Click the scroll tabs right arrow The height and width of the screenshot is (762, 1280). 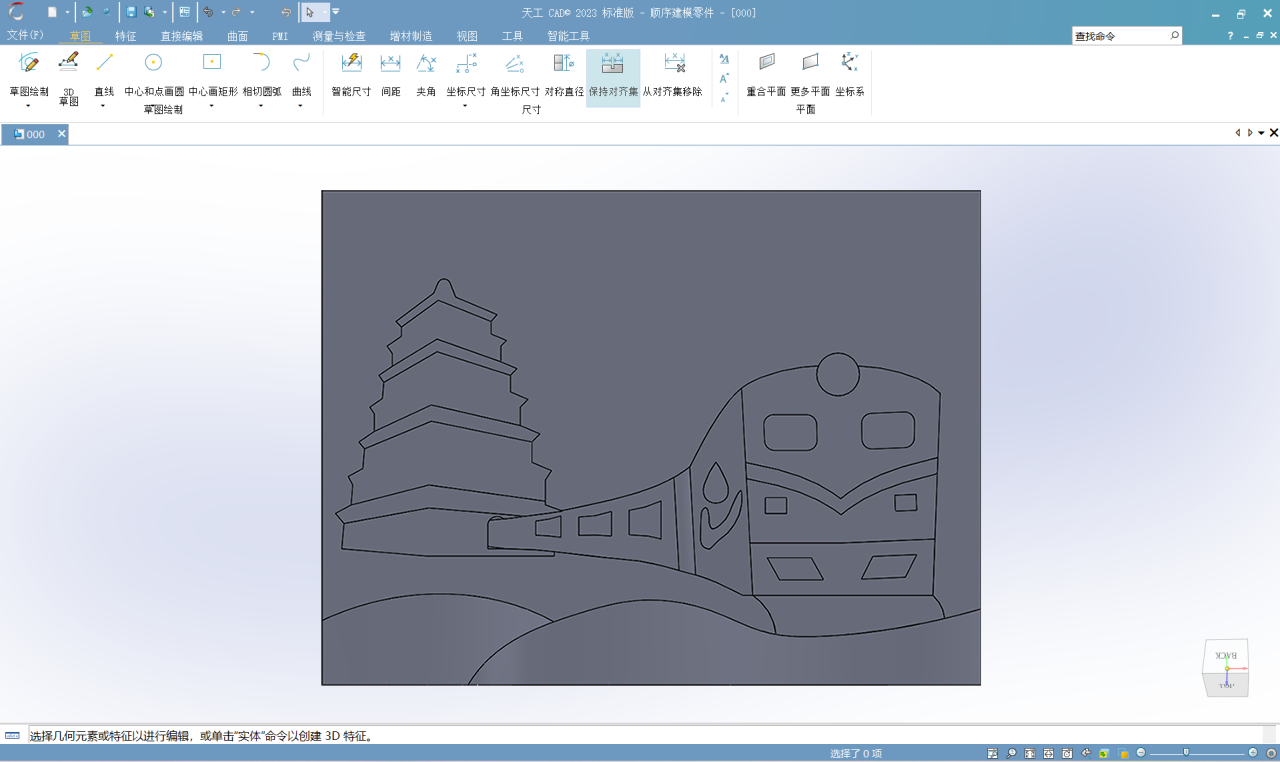1250,133
